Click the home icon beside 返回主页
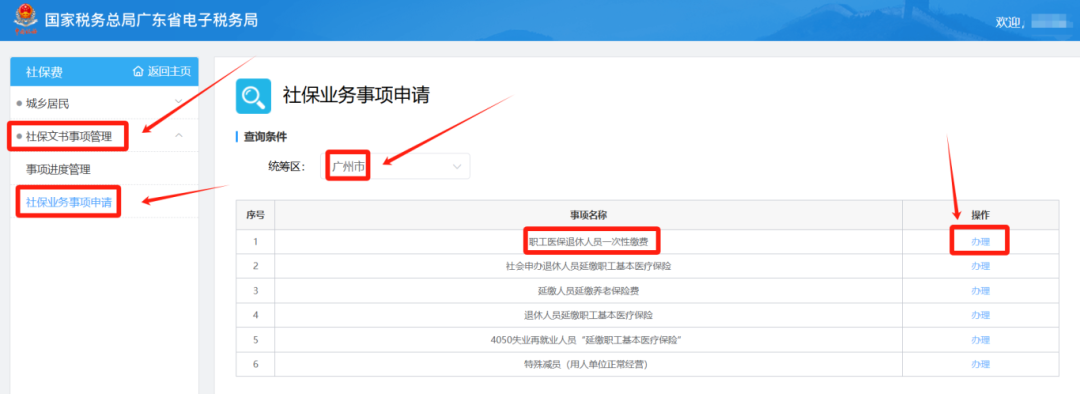The height and width of the screenshot is (394, 1080). [138, 72]
